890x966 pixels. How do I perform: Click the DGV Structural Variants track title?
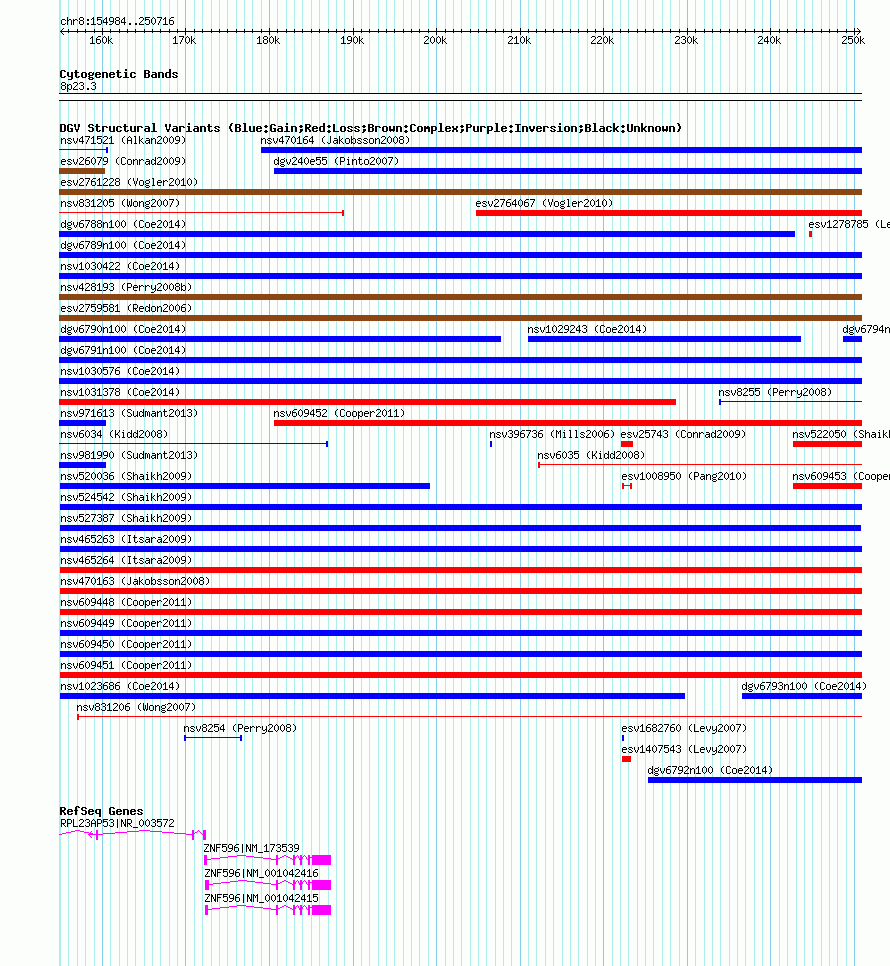(x=371, y=128)
